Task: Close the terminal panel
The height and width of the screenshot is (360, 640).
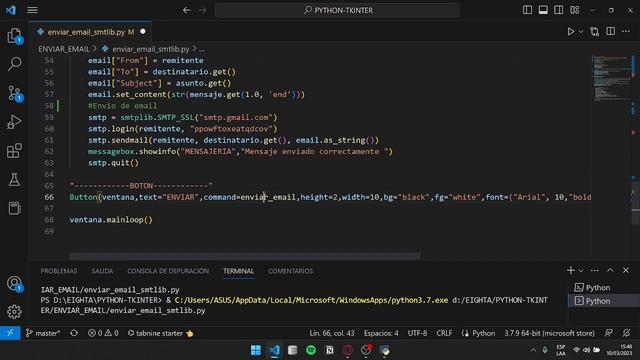Action: pyautogui.click(x=626, y=270)
